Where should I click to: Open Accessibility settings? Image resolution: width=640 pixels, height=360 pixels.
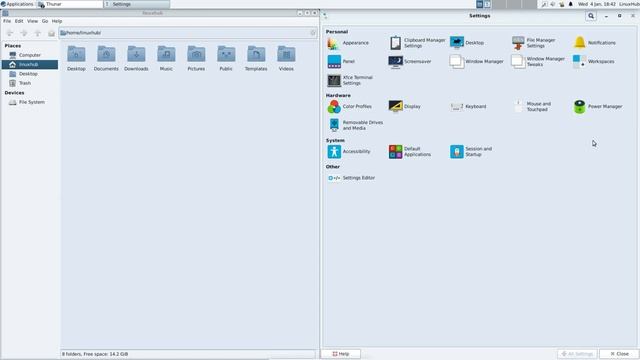(349, 151)
